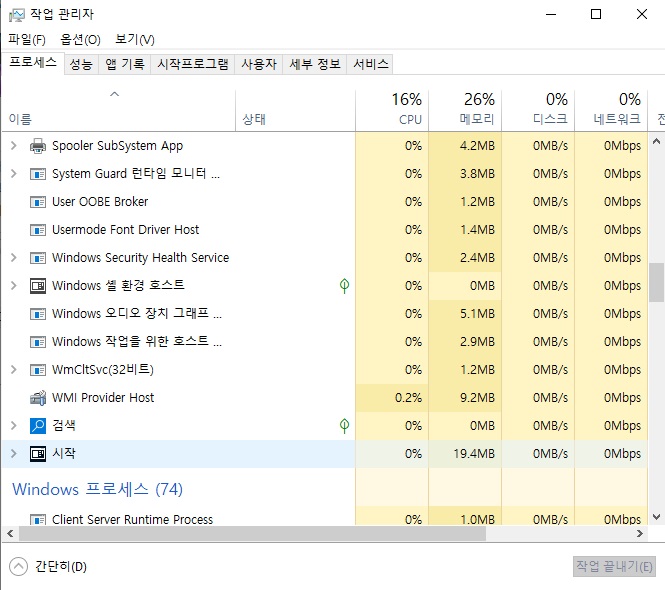Click the WmCltSvc(32비트) process icon

(38, 370)
